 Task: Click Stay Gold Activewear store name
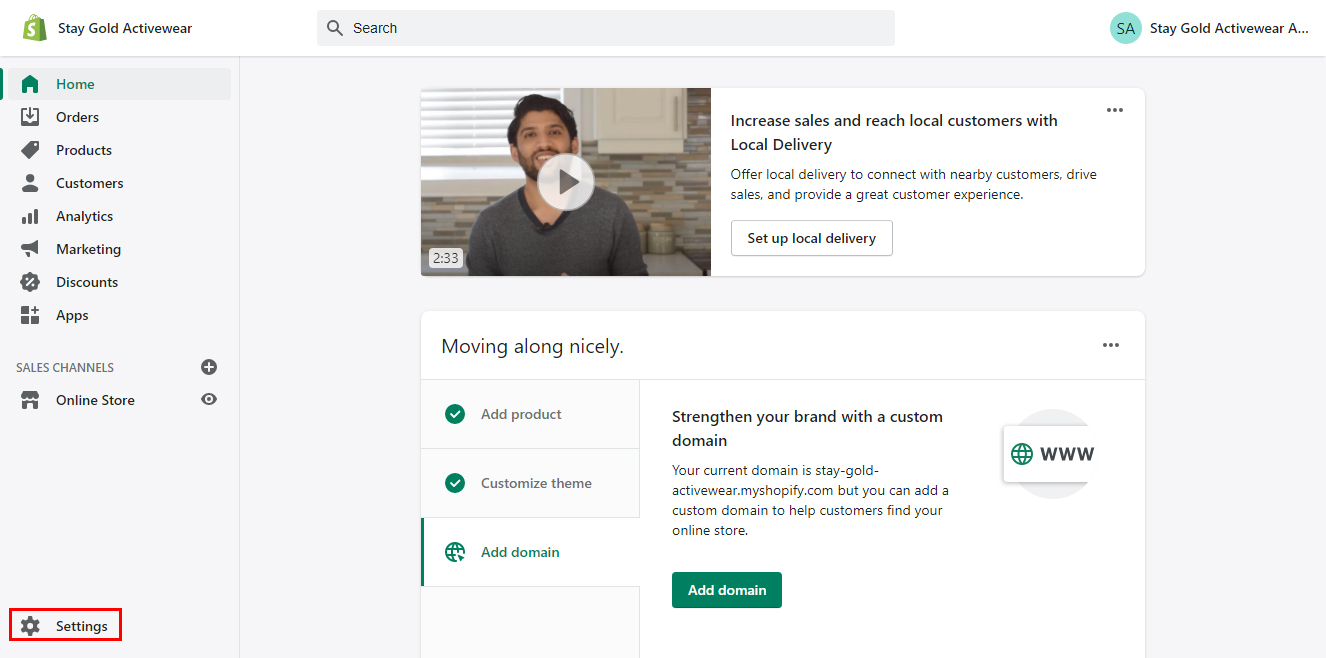125,28
